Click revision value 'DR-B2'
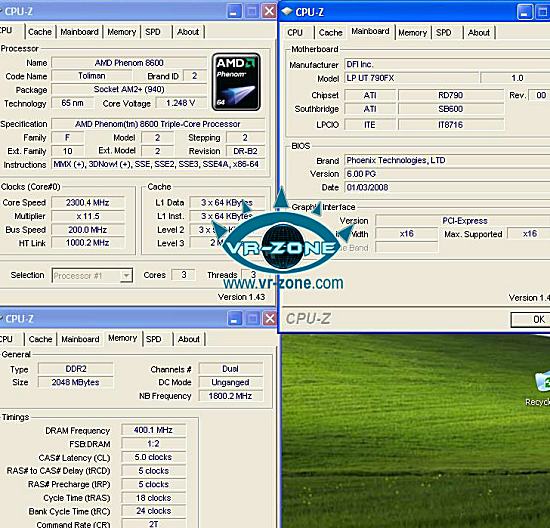550x528 pixels. (x=245, y=151)
